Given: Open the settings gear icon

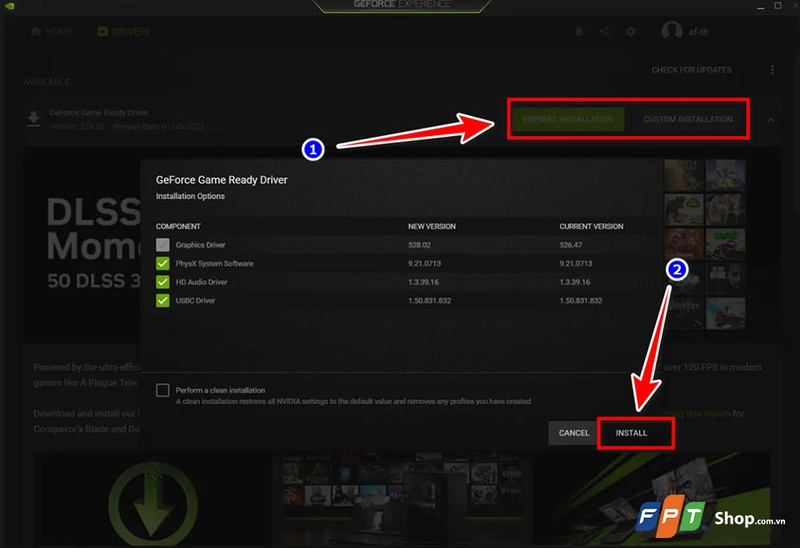Looking at the screenshot, I should click(x=631, y=32).
